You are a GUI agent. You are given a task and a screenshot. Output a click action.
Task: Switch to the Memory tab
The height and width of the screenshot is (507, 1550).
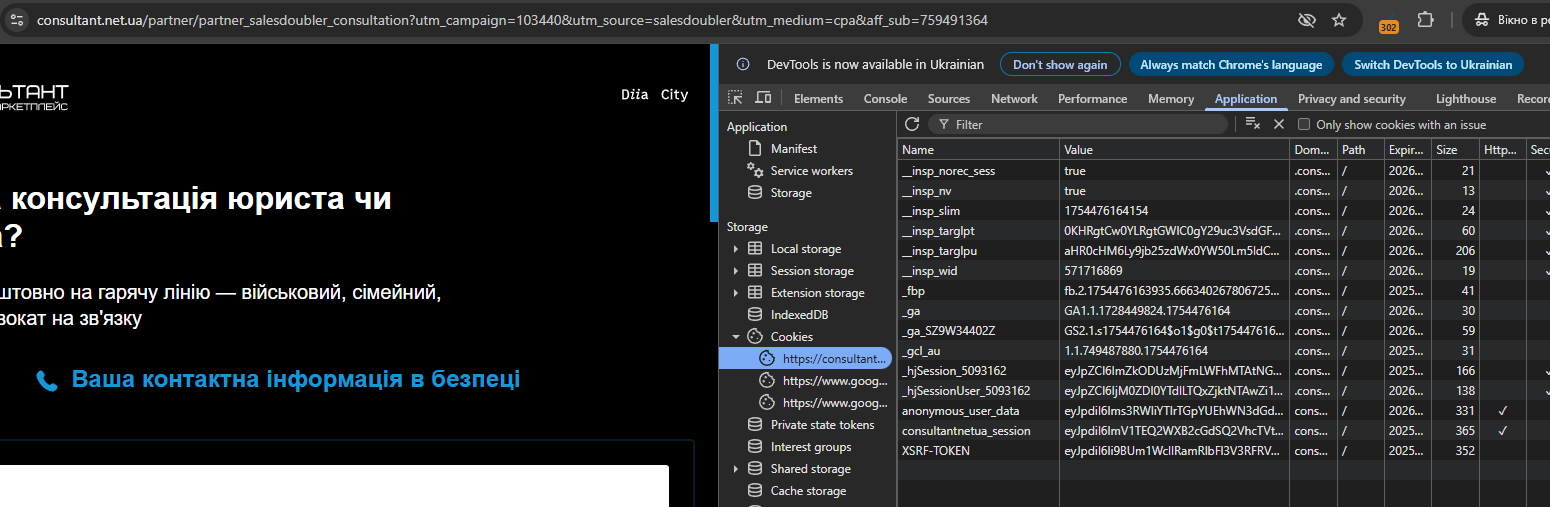[x=1171, y=99]
